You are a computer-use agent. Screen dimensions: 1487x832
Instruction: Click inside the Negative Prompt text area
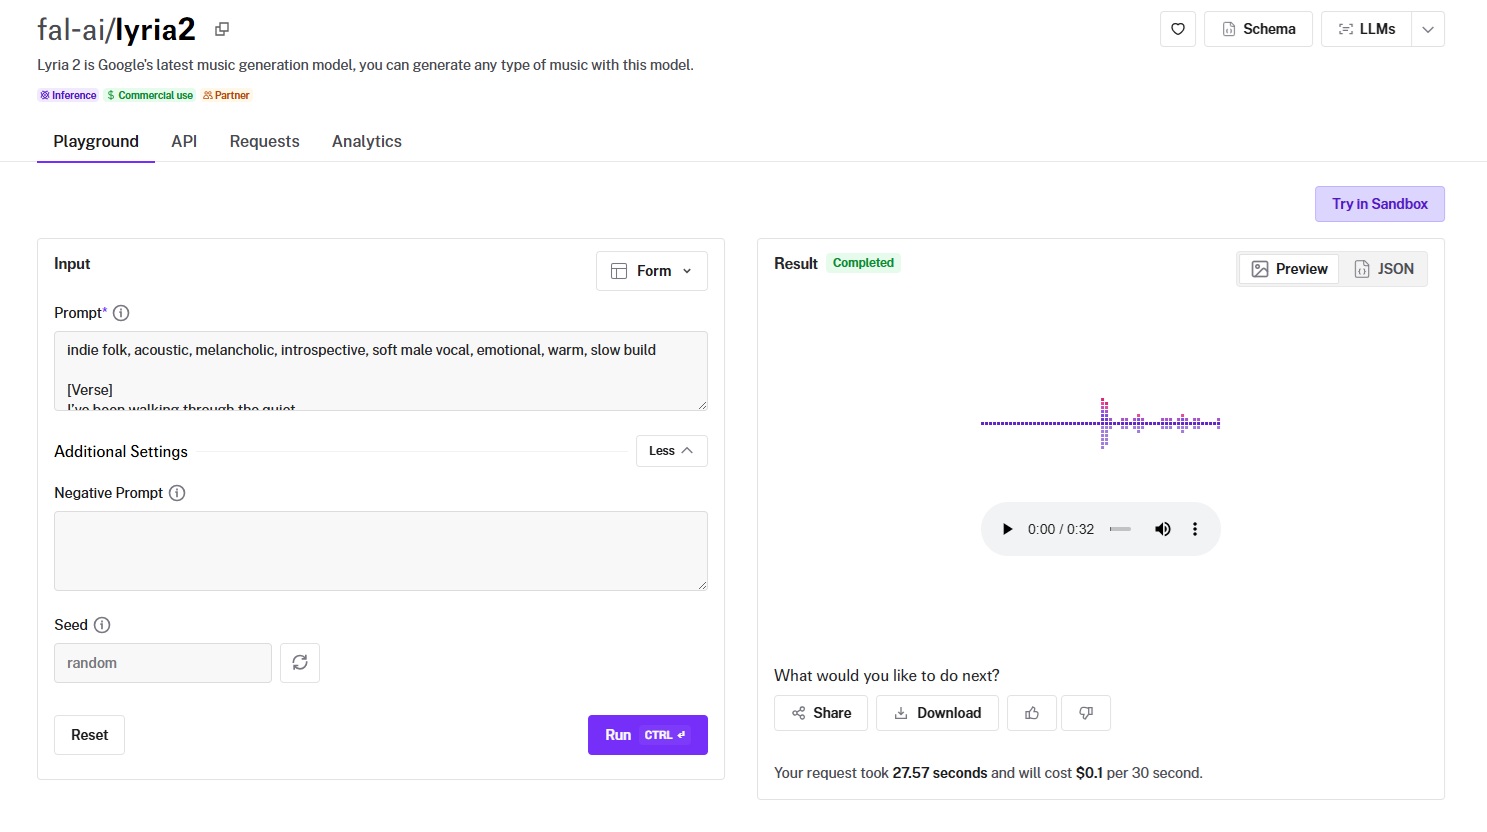point(380,551)
